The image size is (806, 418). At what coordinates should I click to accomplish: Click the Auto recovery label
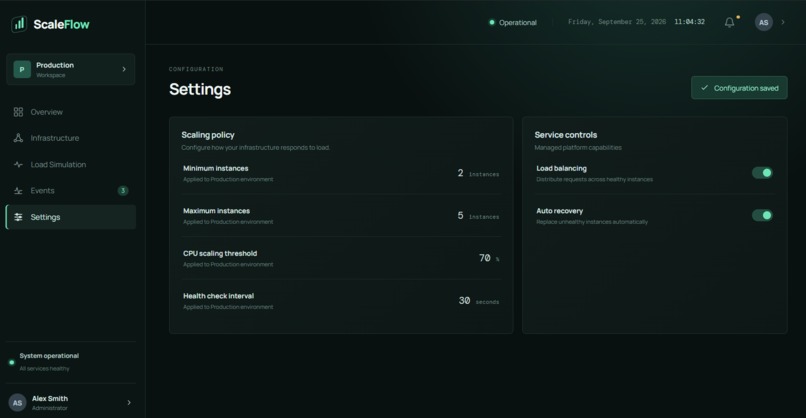coord(559,211)
